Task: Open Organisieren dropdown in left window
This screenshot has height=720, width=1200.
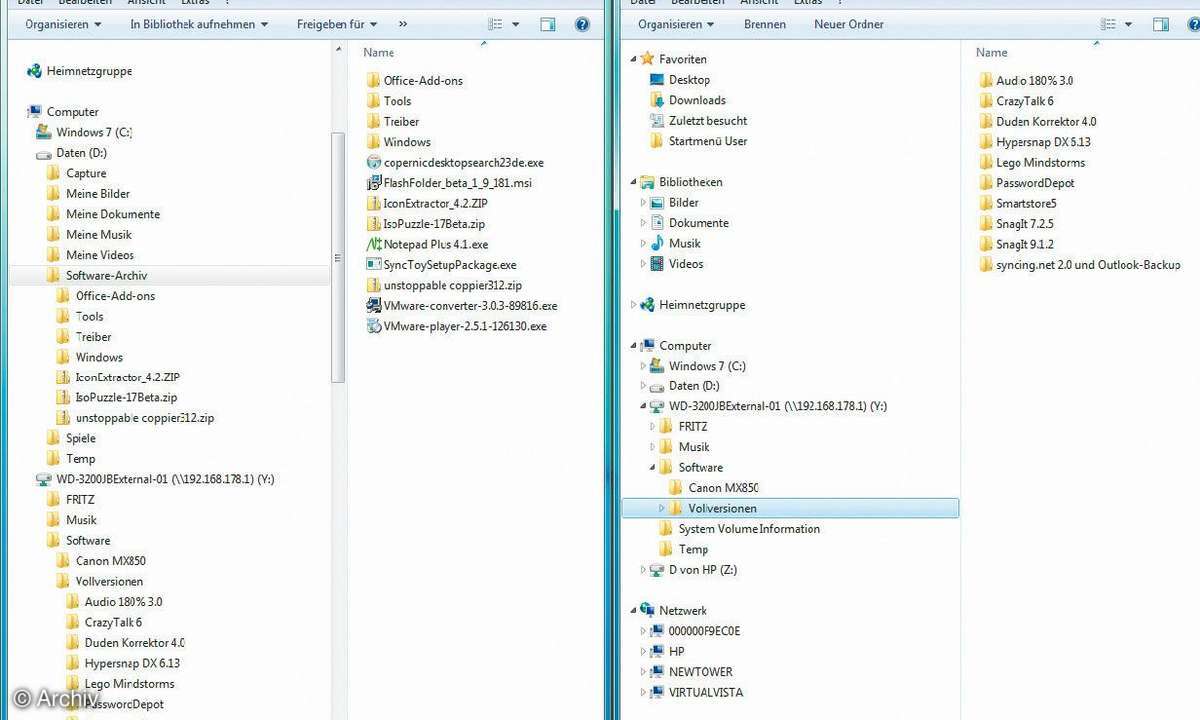Action: (x=62, y=24)
